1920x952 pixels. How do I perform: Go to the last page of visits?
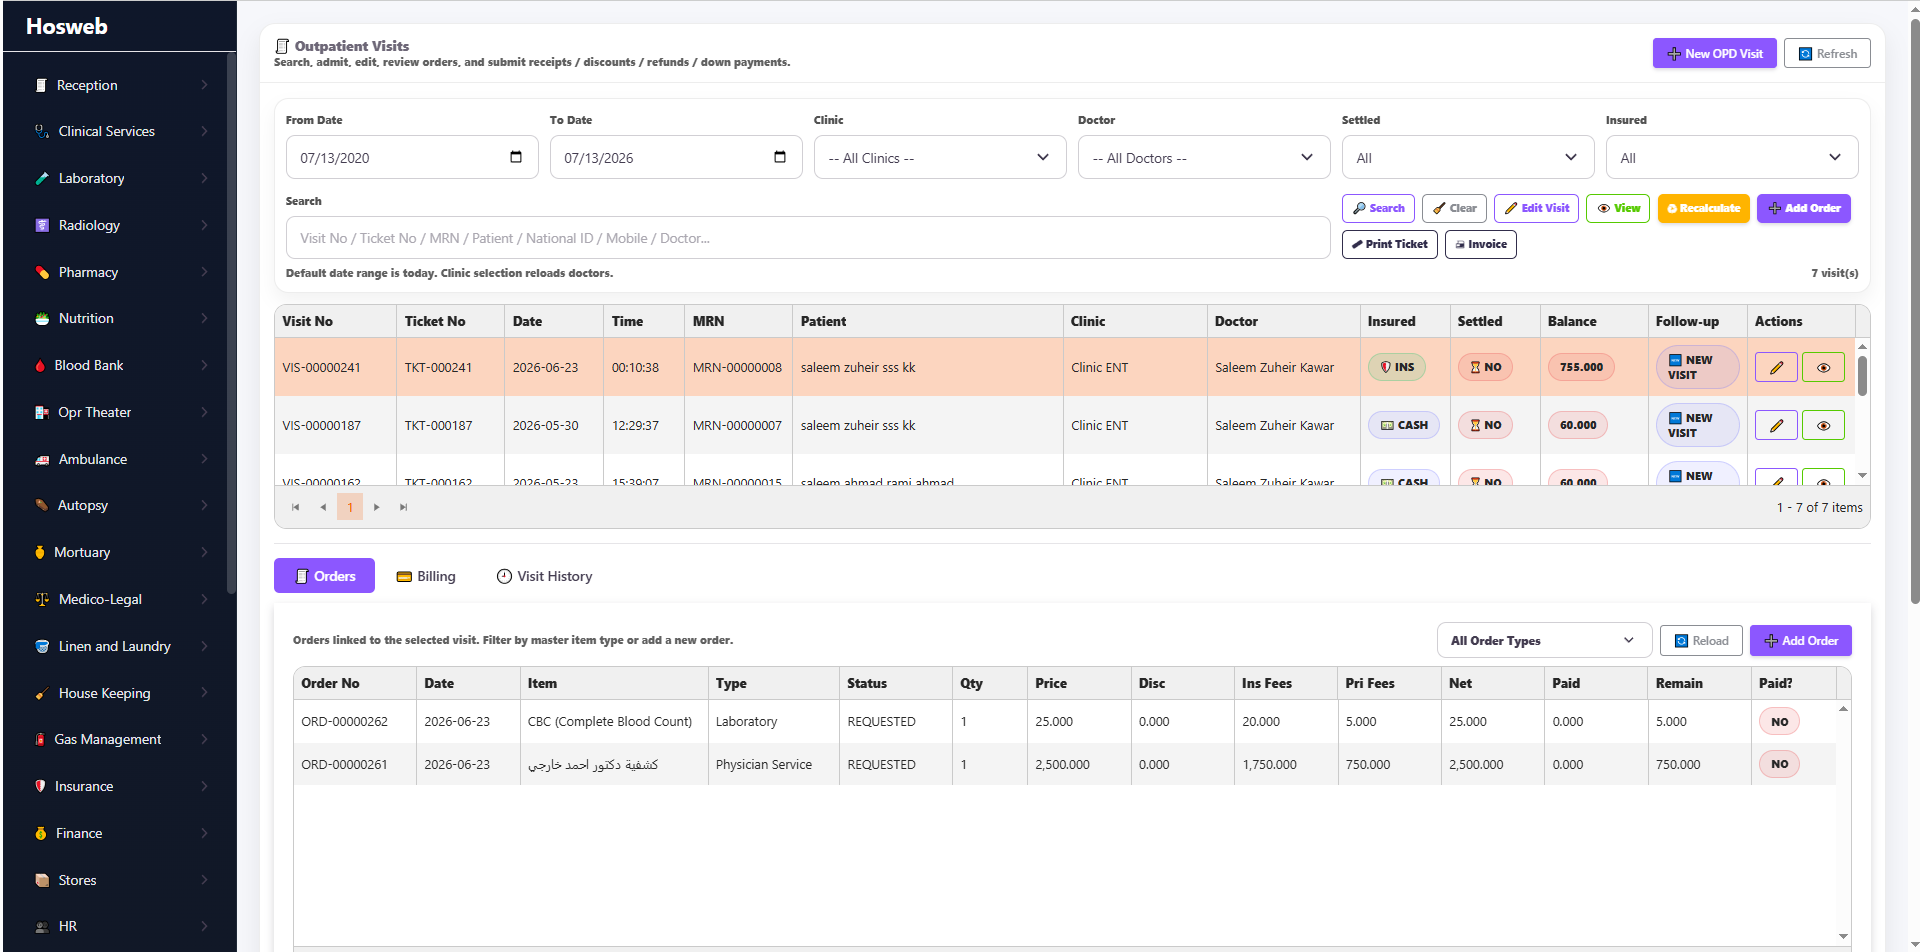click(x=404, y=507)
